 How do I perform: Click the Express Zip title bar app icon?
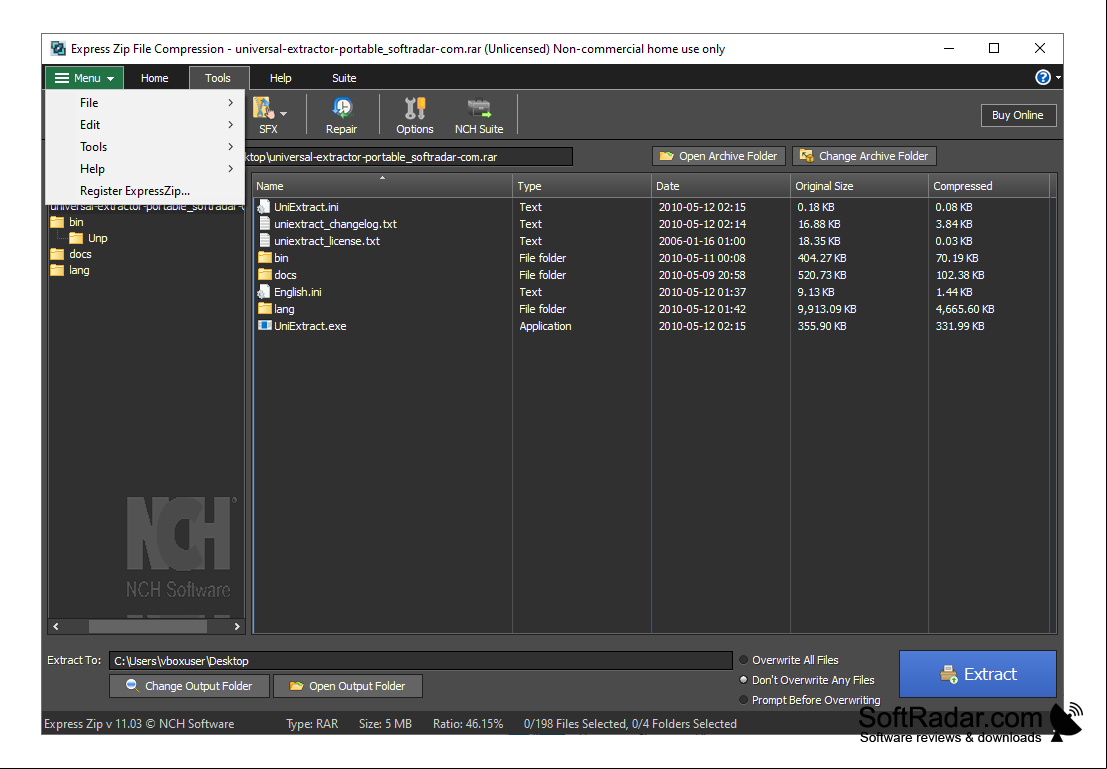click(x=59, y=49)
